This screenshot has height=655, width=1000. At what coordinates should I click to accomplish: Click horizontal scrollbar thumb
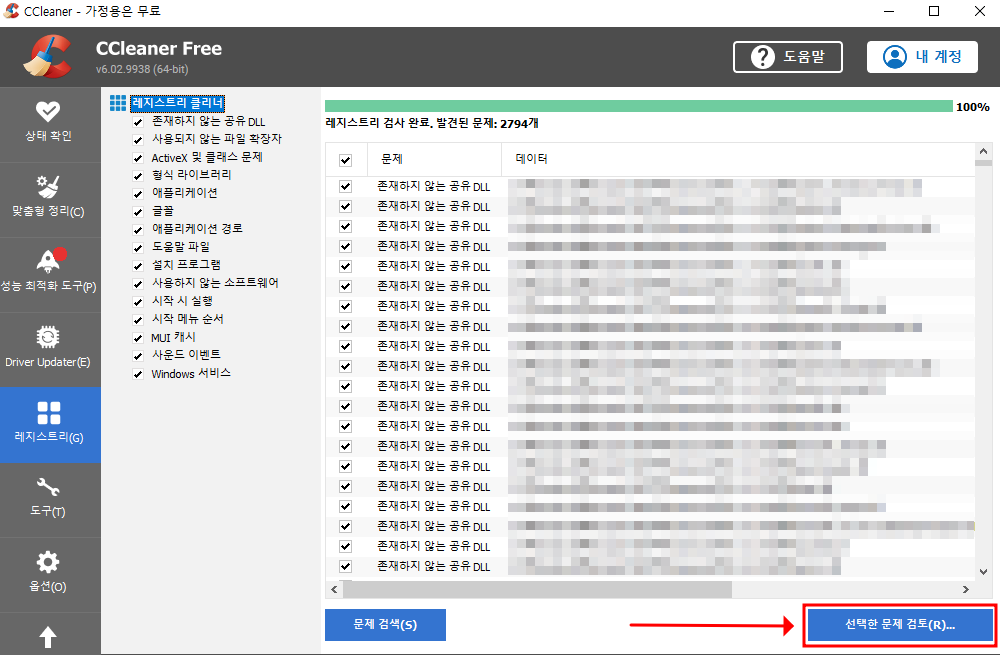point(537,590)
